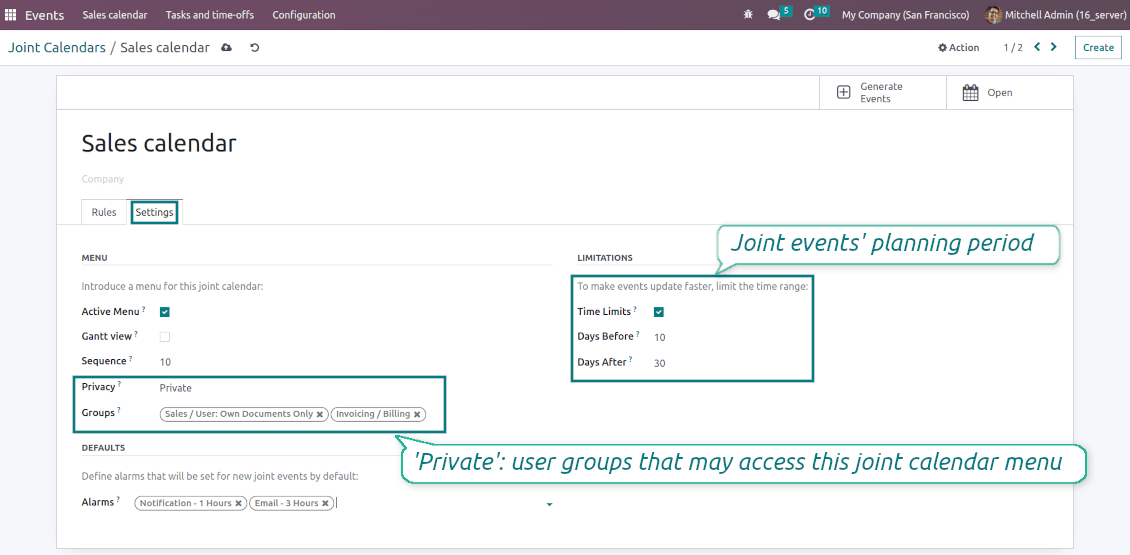Image resolution: width=1130 pixels, height=555 pixels.
Task: Go to next record arrow
Action: point(1054,47)
